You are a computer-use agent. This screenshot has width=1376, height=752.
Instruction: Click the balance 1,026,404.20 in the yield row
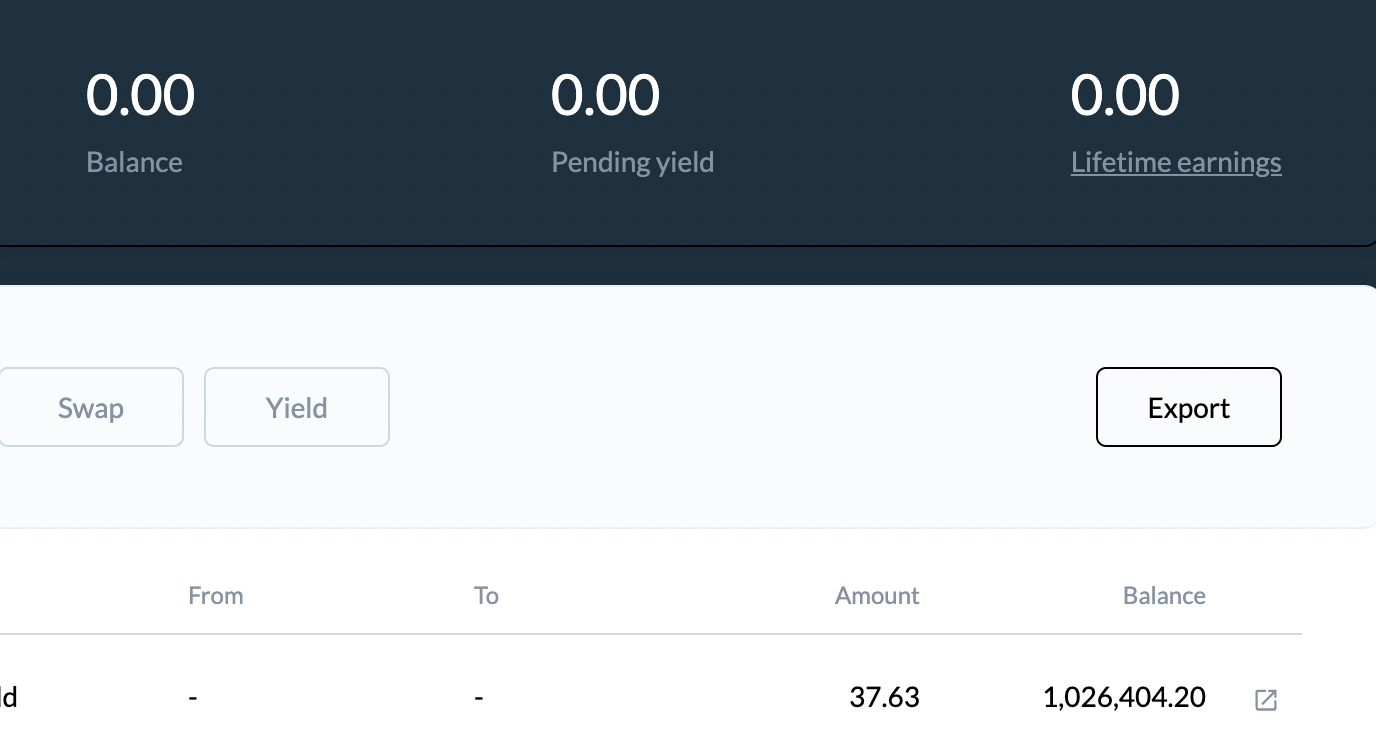tap(1124, 697)
